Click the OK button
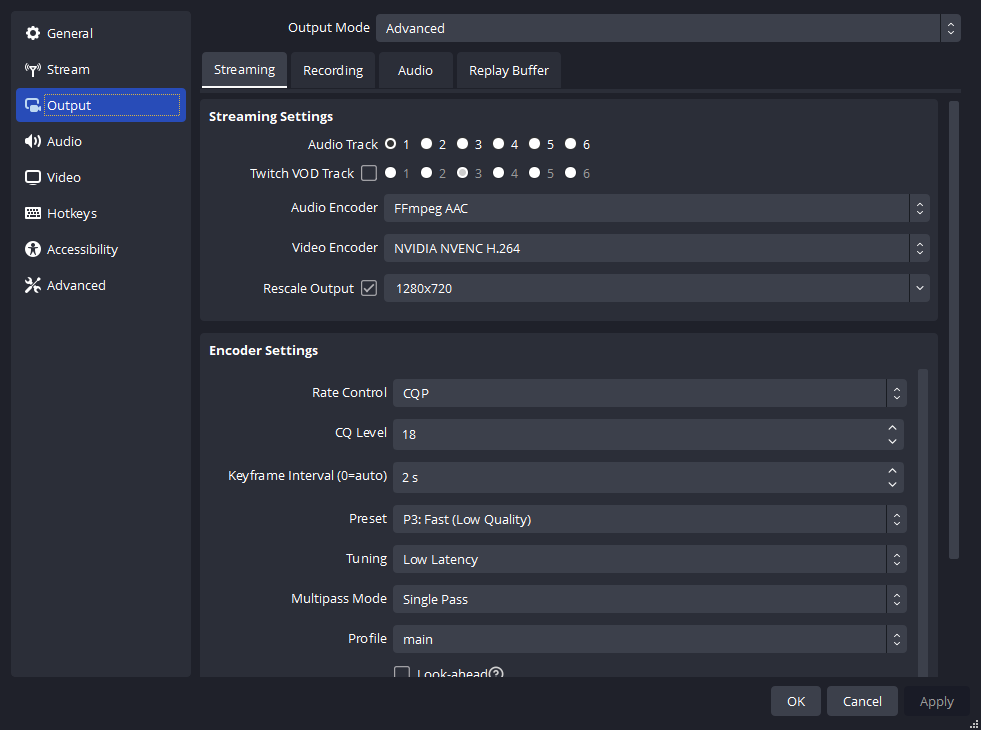Screen dimensions: 981x730 tap(795, 701)
